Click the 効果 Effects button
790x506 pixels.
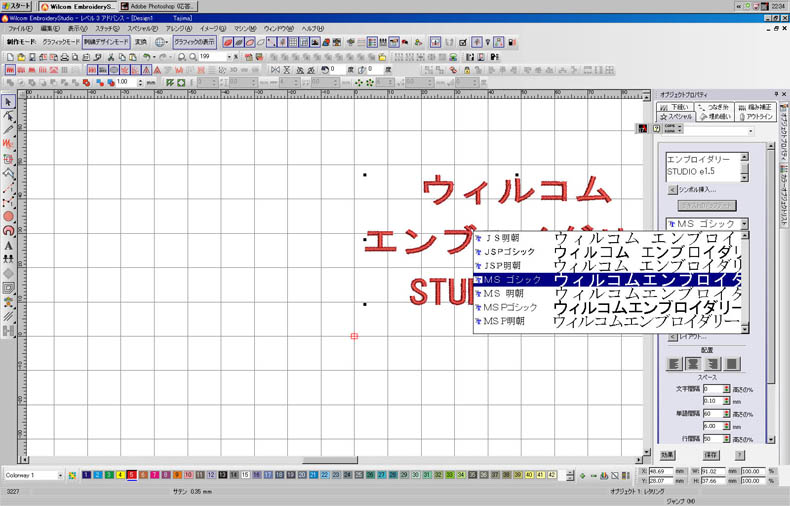point(668,455)
